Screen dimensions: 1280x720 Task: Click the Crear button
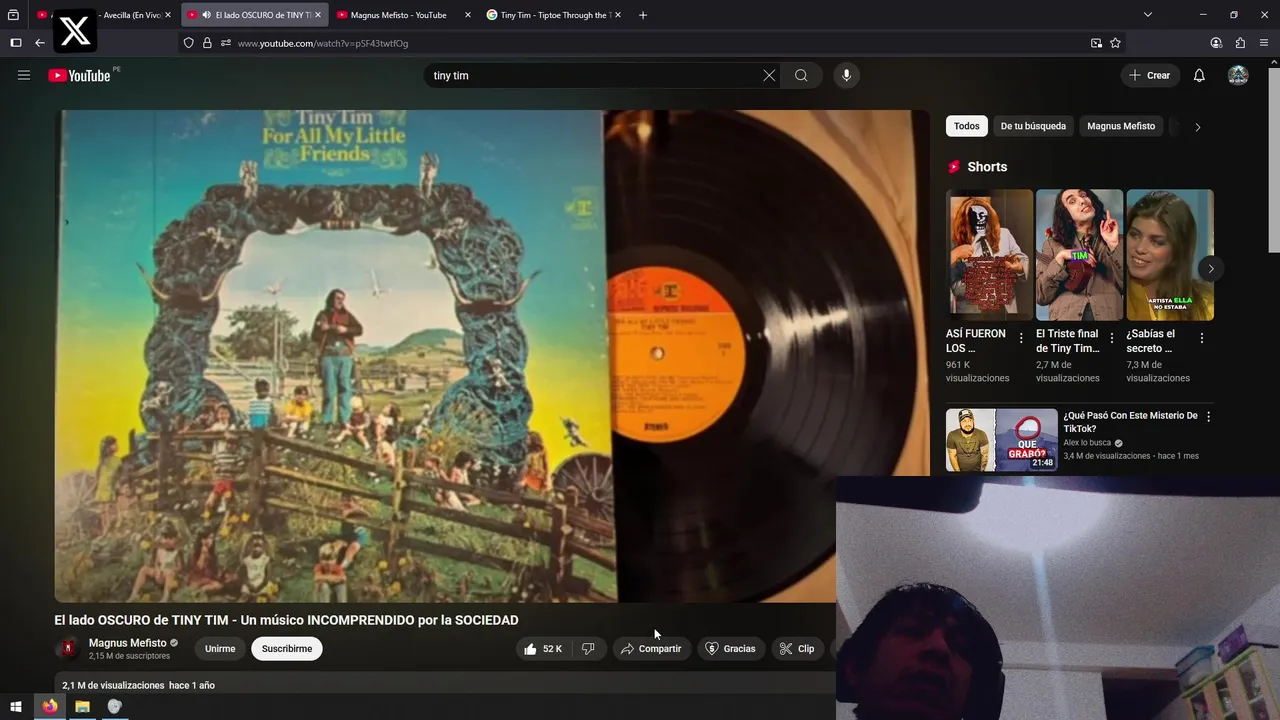pyautogui.click(x=1149, y=75)
